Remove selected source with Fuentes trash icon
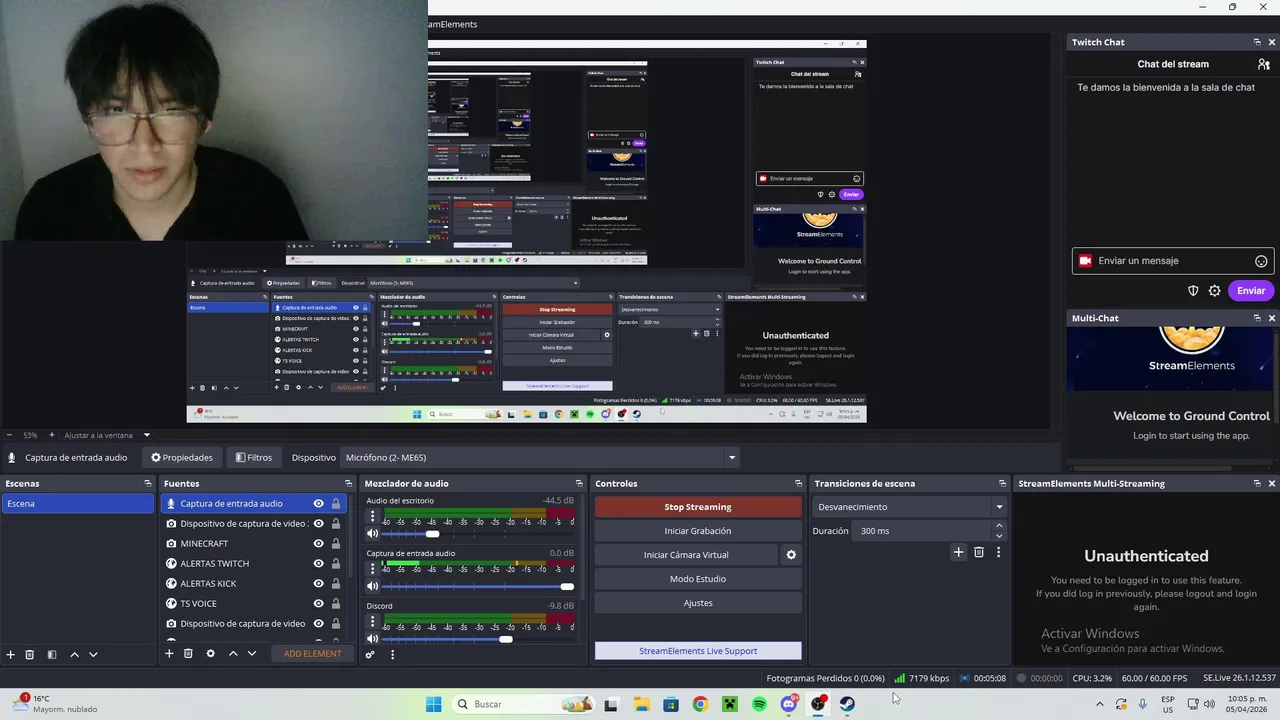The image size is (1280, 720). [x=188, y=654]
